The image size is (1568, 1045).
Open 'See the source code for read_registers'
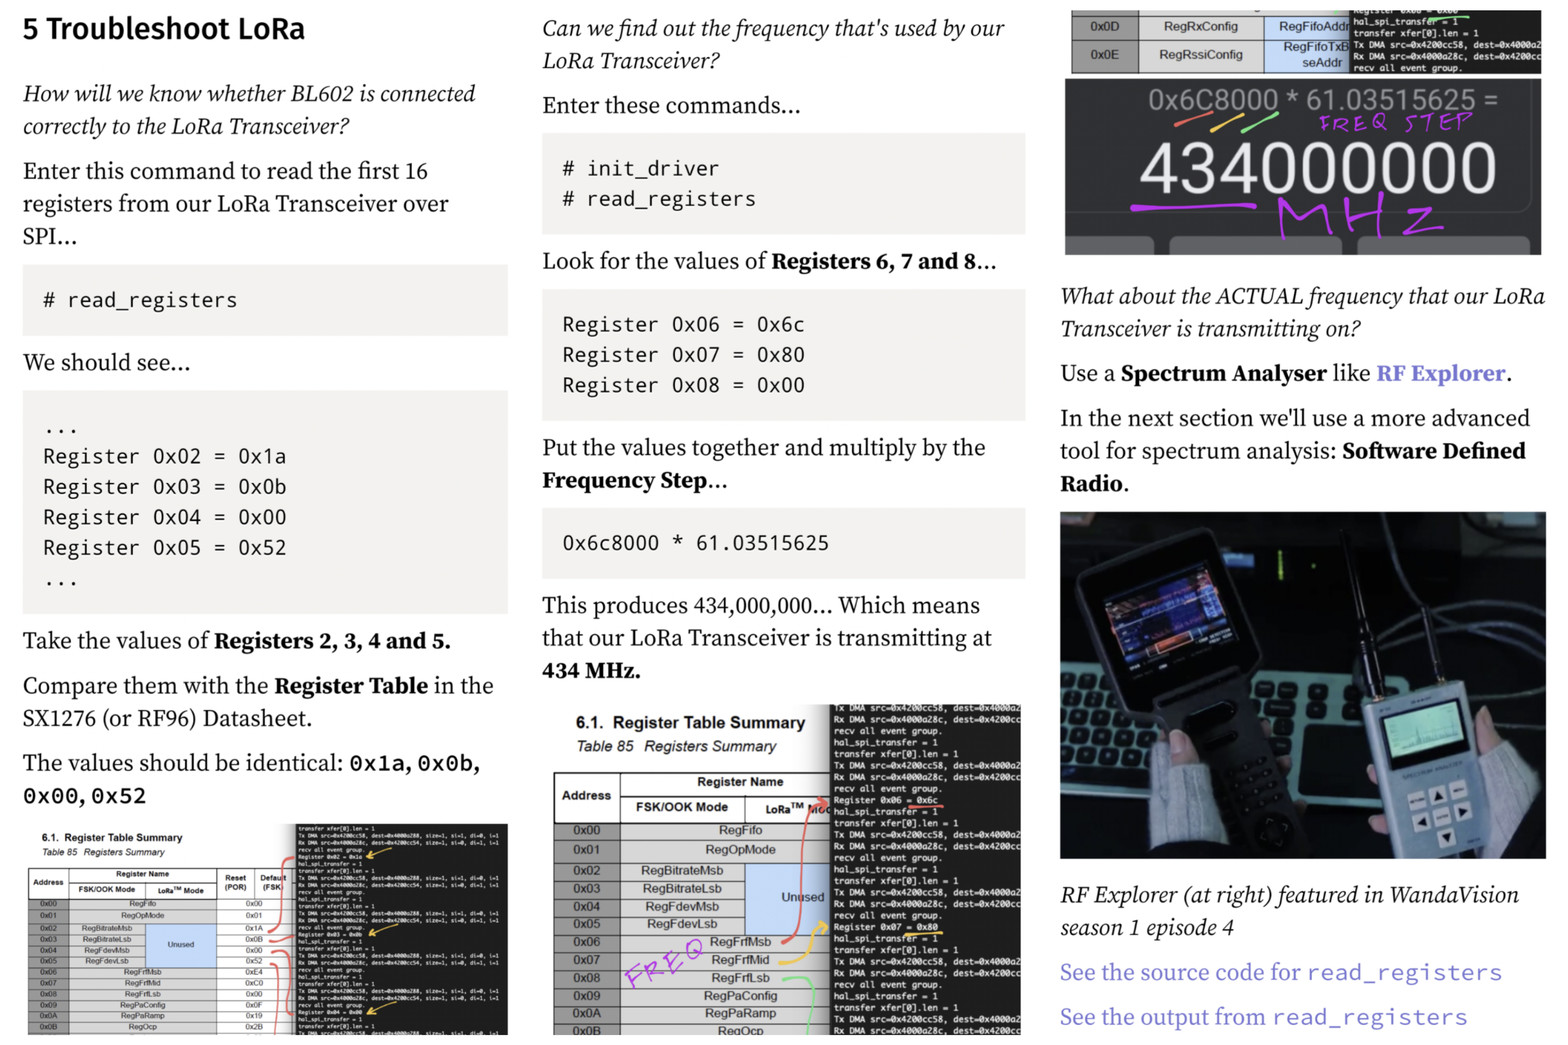(1280, 973)
